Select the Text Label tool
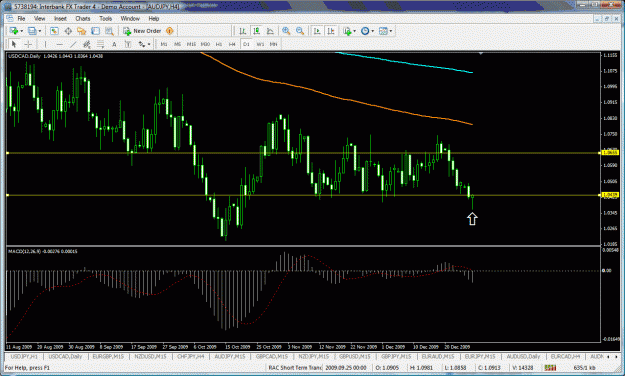 (128, 44)
